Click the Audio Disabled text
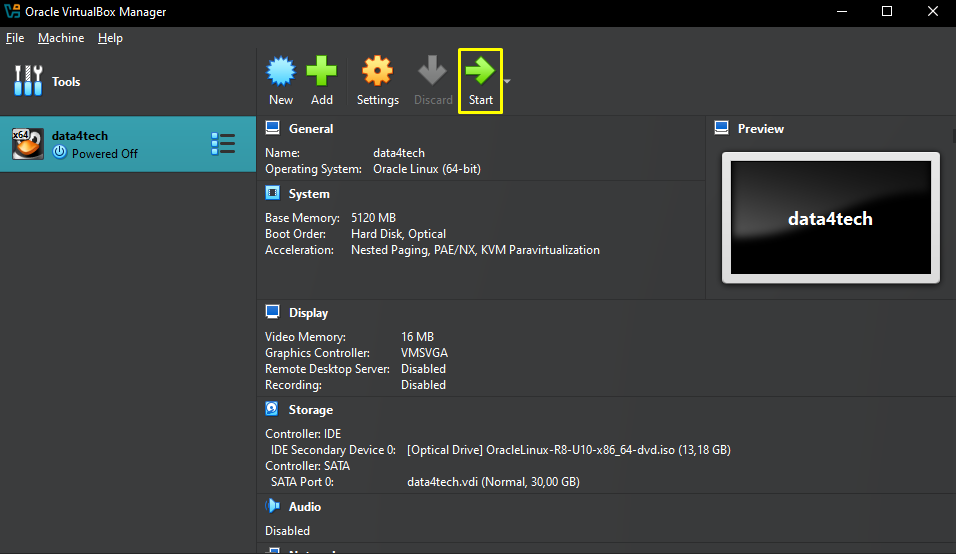 pos(287,531)
